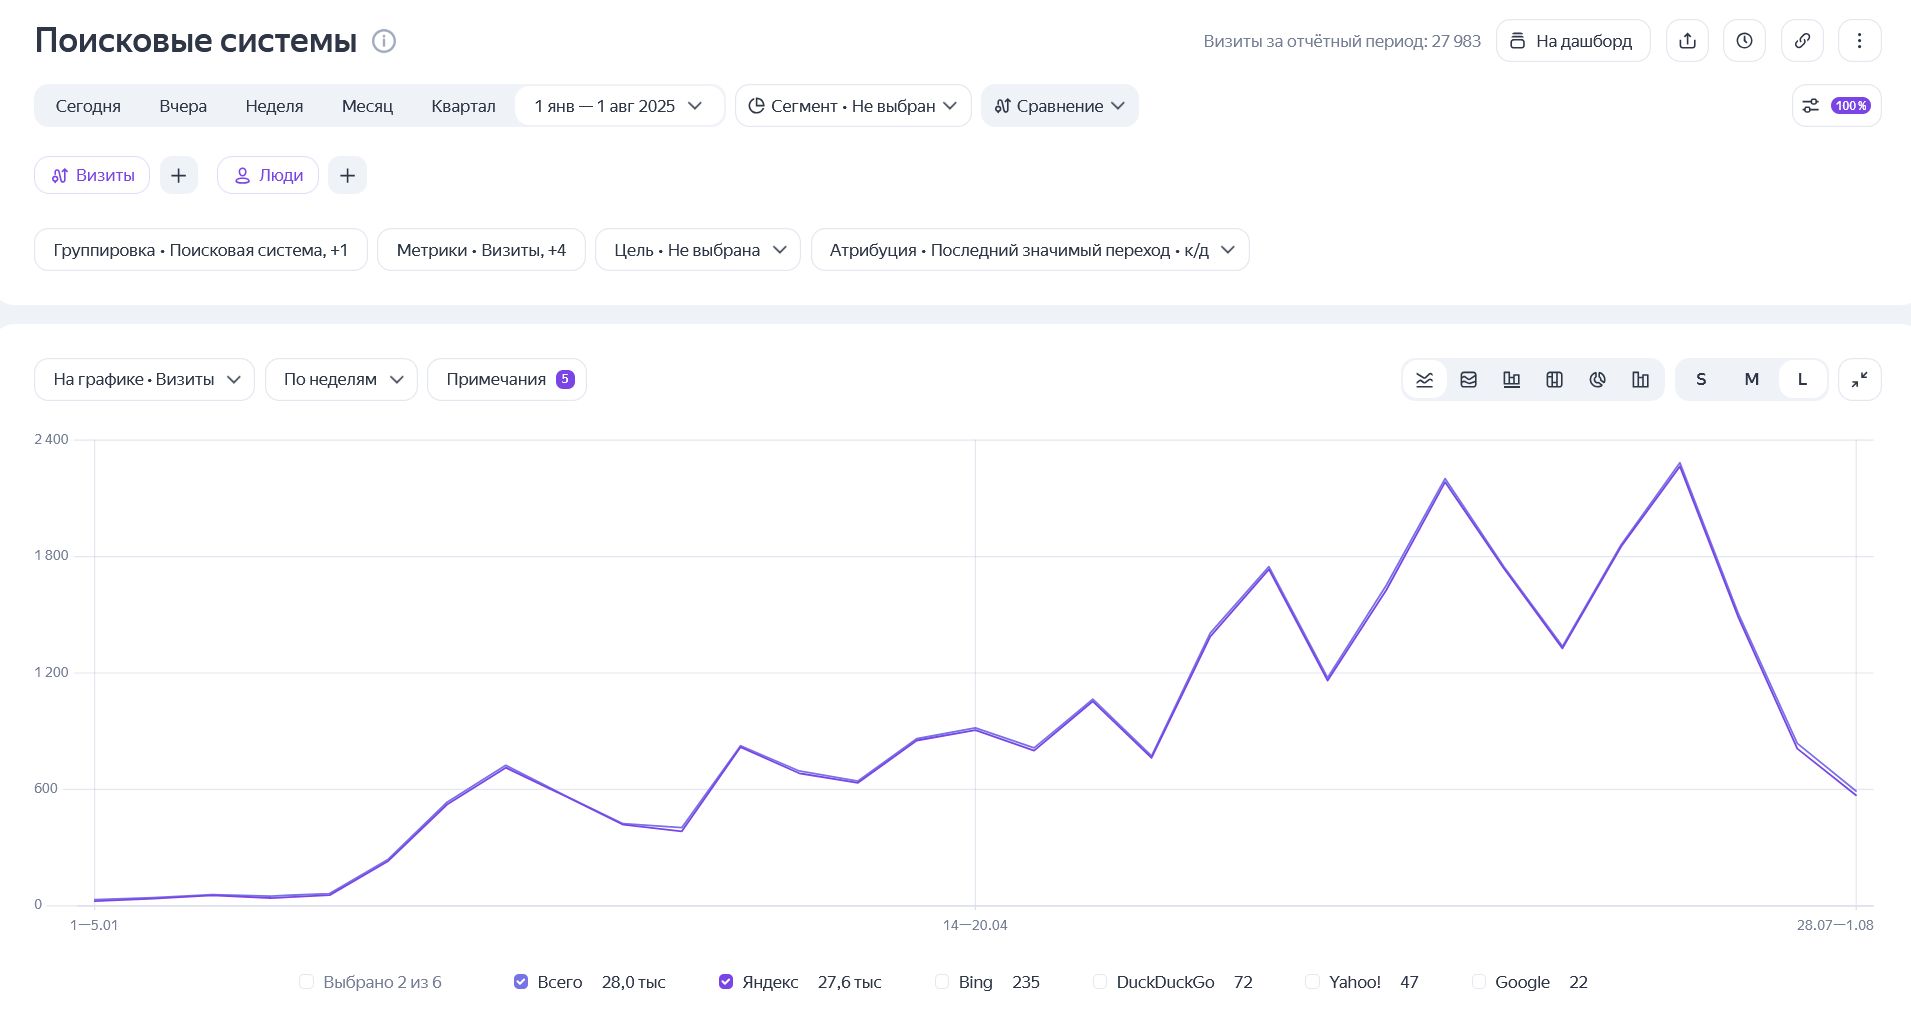Select the Месяц period tab
Image resolution: width=1911 pixels, height=1016 pixels.
point(367,106)
